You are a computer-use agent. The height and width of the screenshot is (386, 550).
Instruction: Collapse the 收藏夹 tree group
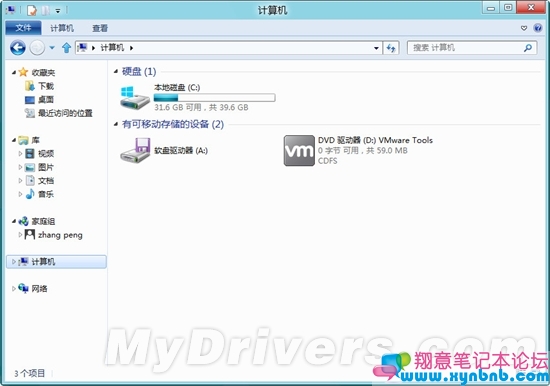[x=14, y=72]
